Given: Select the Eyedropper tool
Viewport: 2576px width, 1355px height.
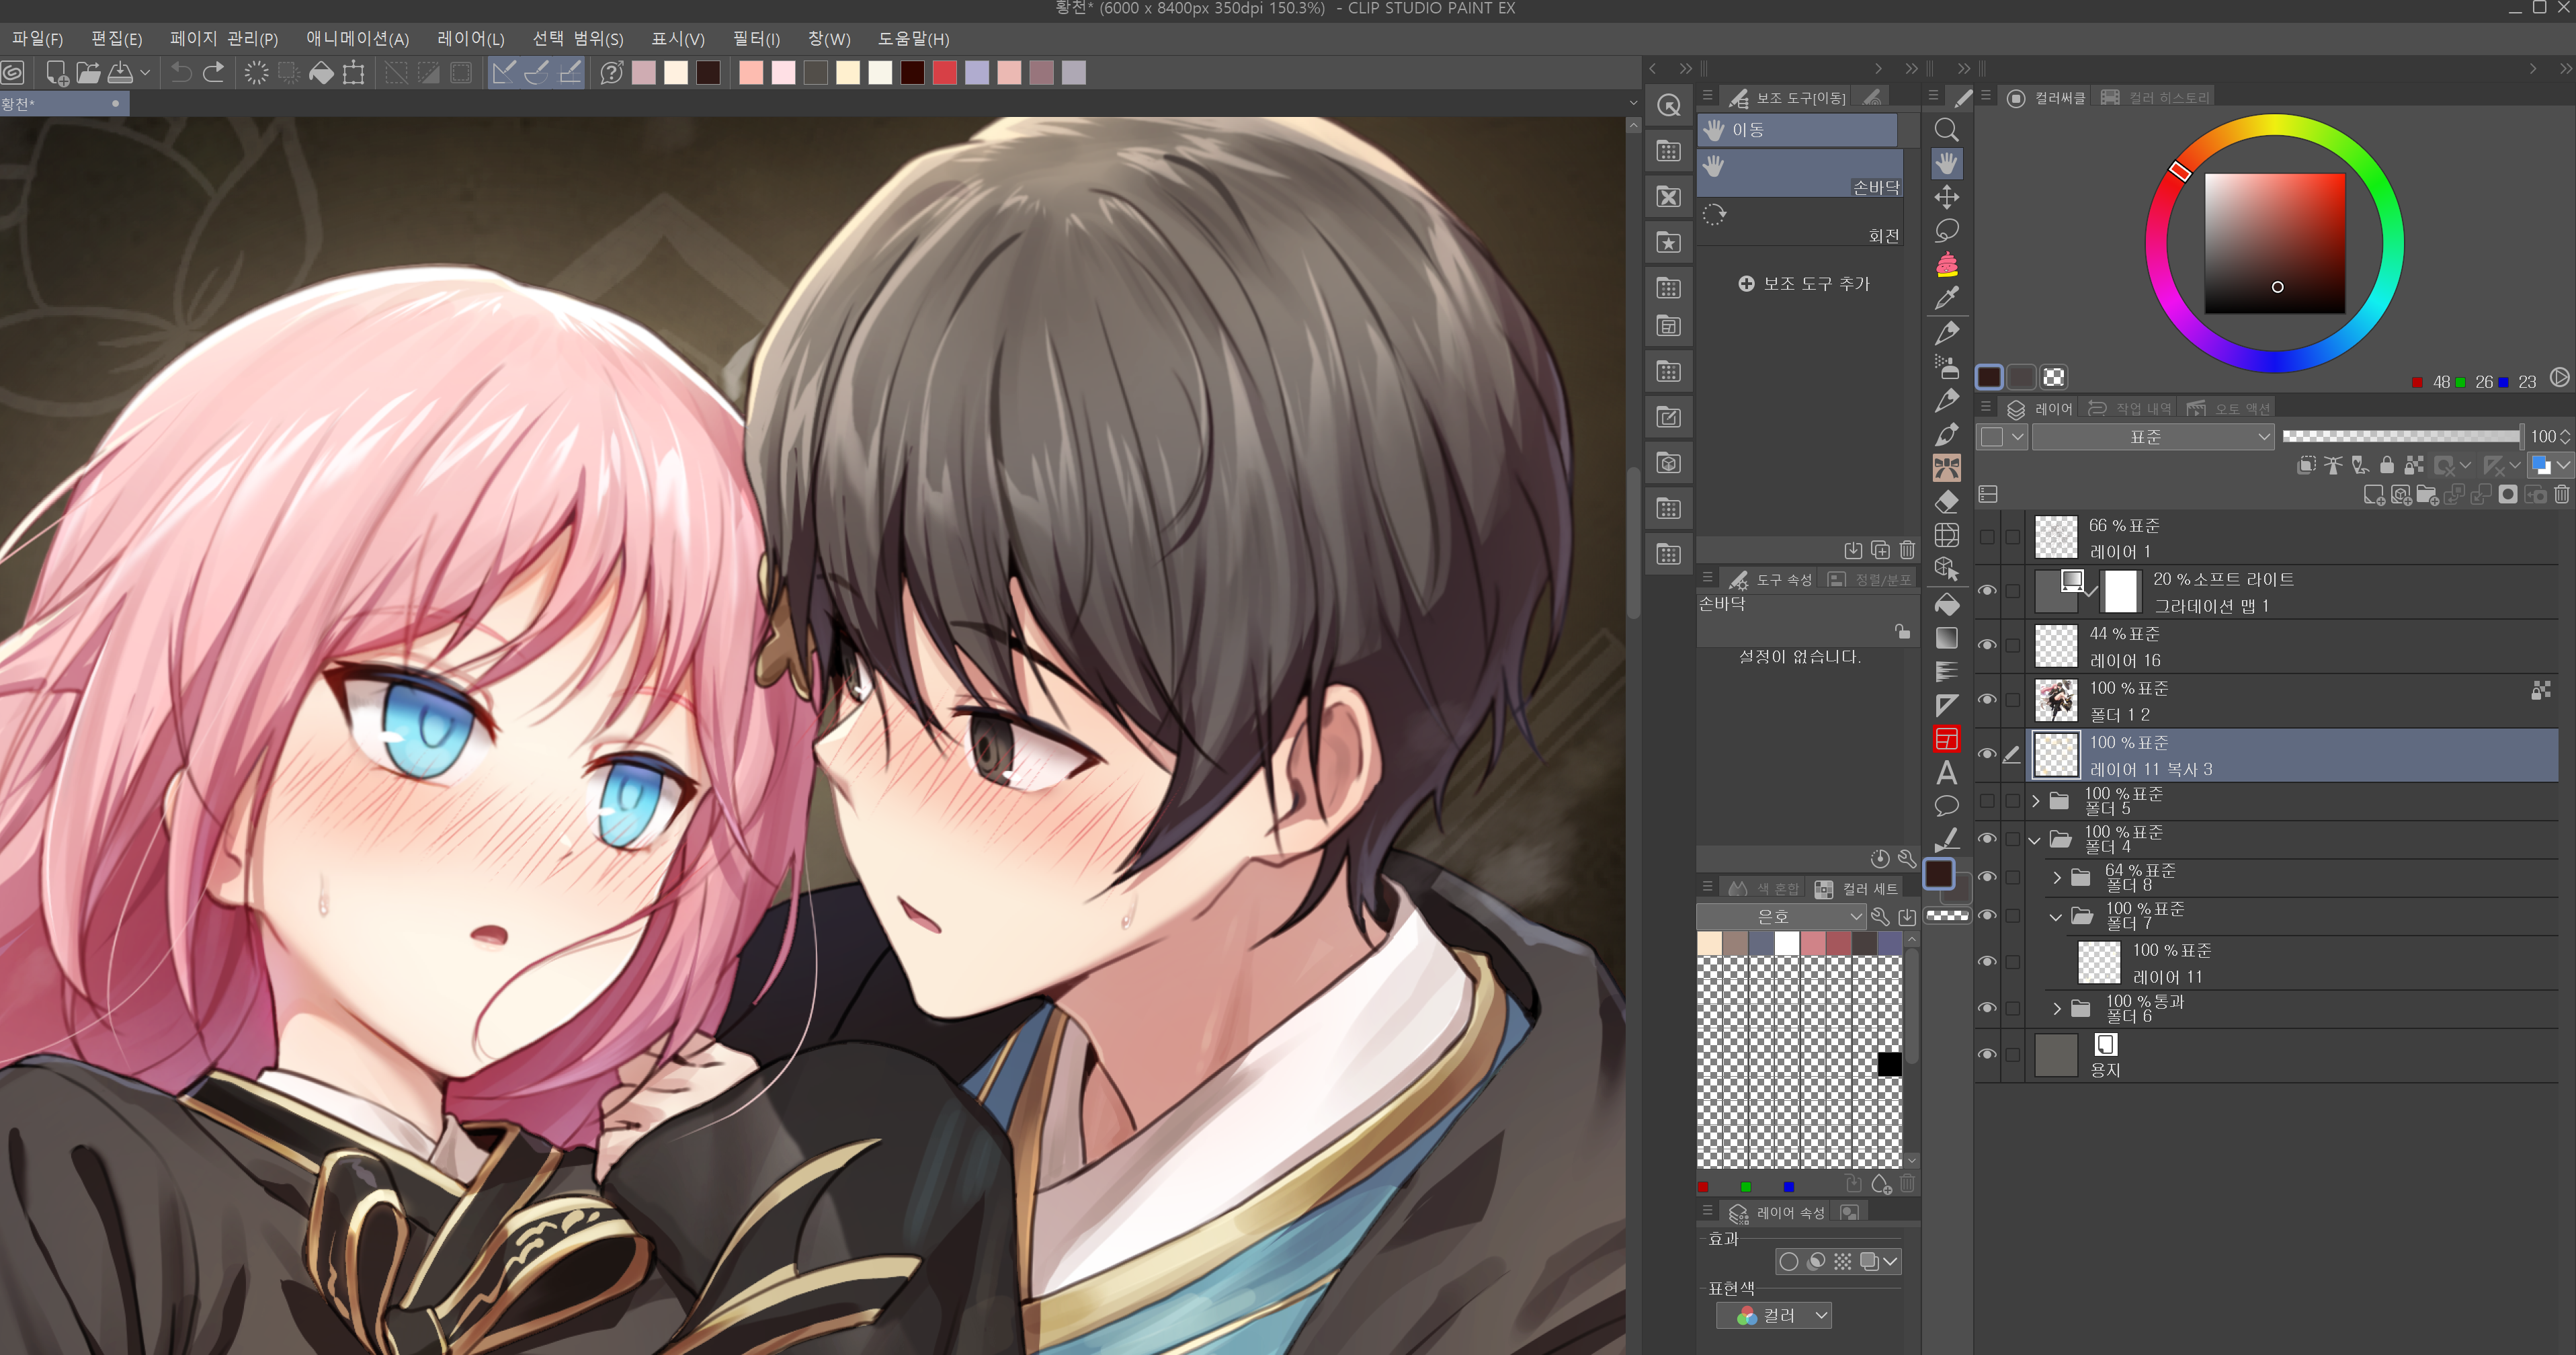Looking at the screenshot, I should click(x=1946, y=297).
